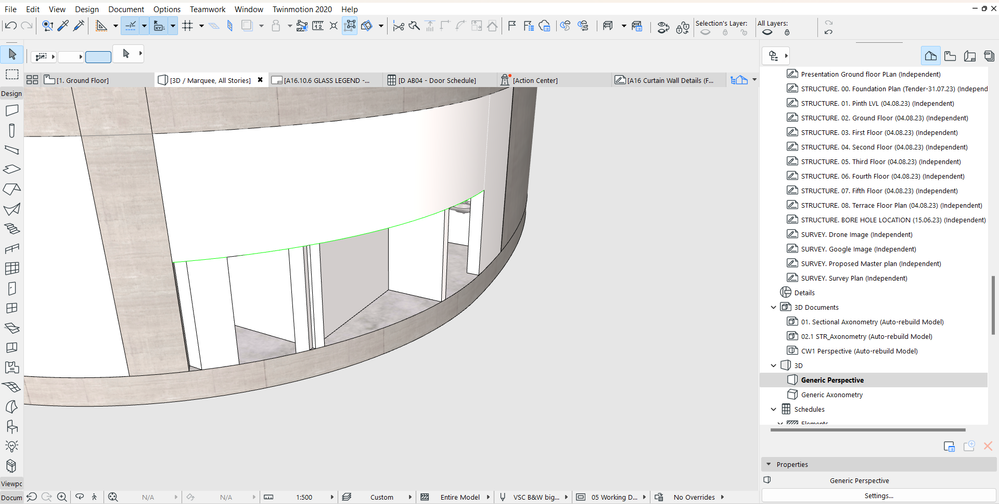
Task: Open the Teamwork menu
Action: [207, 9]
